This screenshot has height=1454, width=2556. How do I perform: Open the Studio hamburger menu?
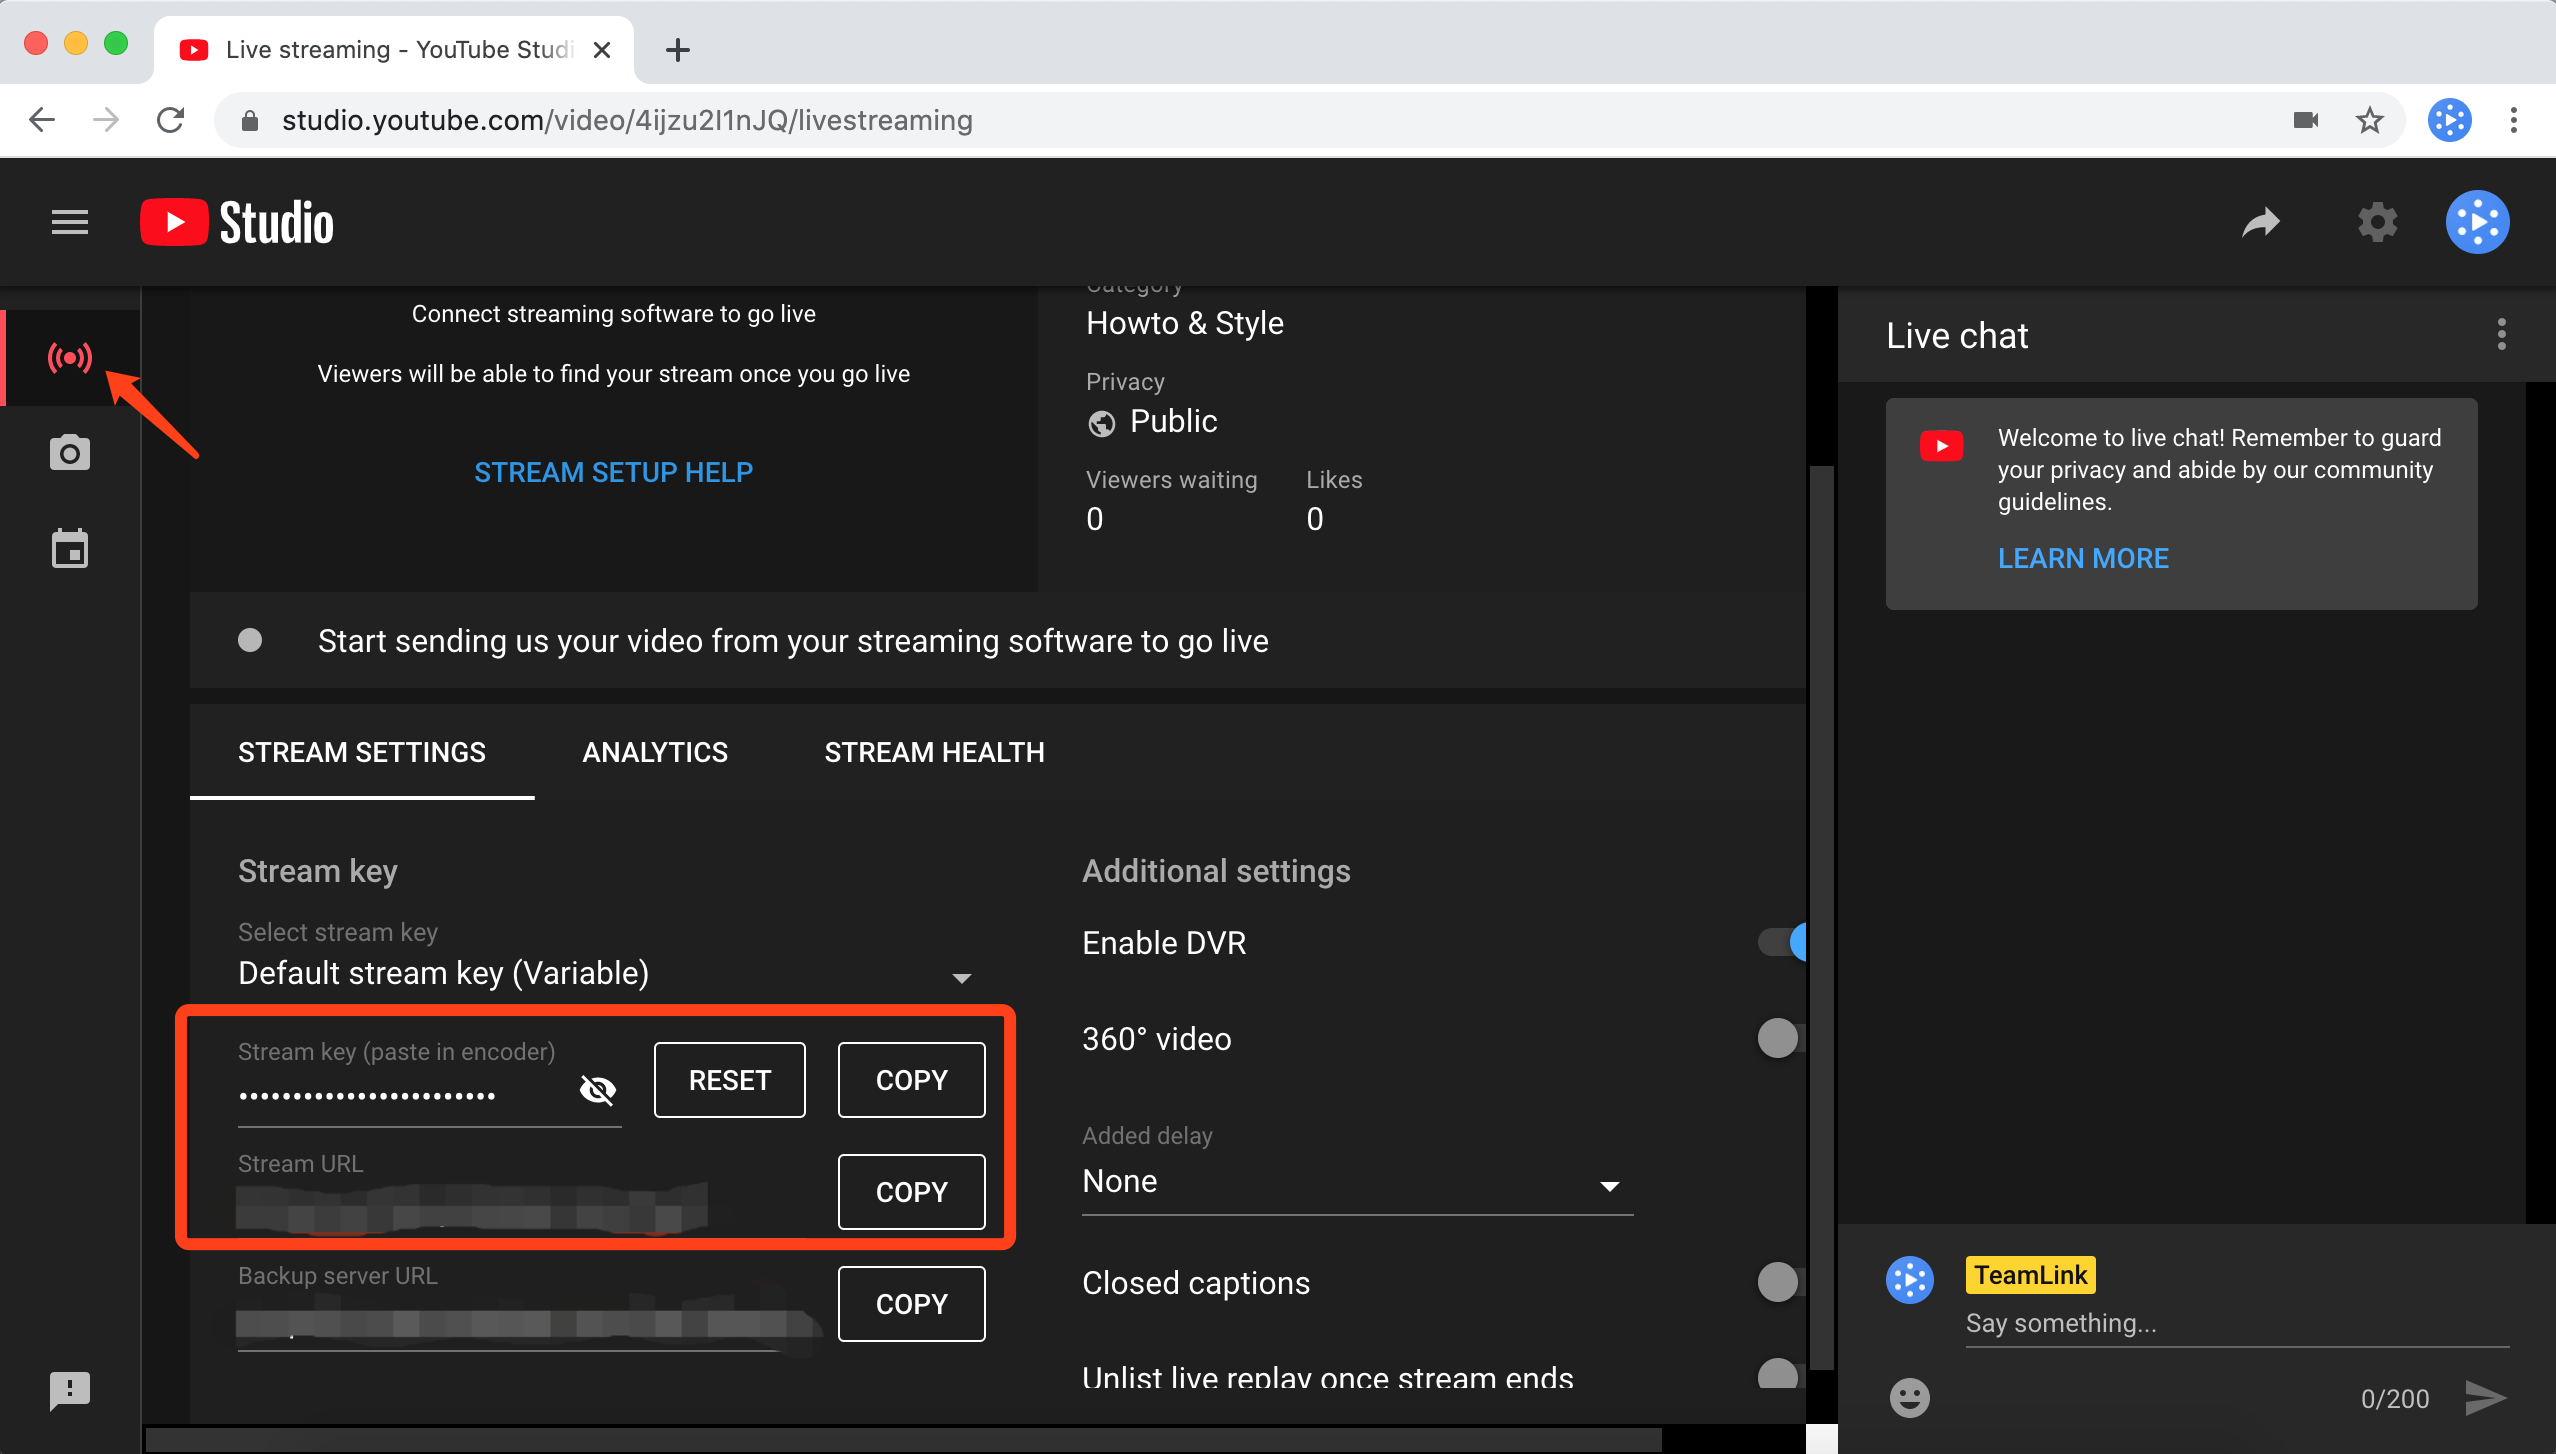click(x=70, y=222)
